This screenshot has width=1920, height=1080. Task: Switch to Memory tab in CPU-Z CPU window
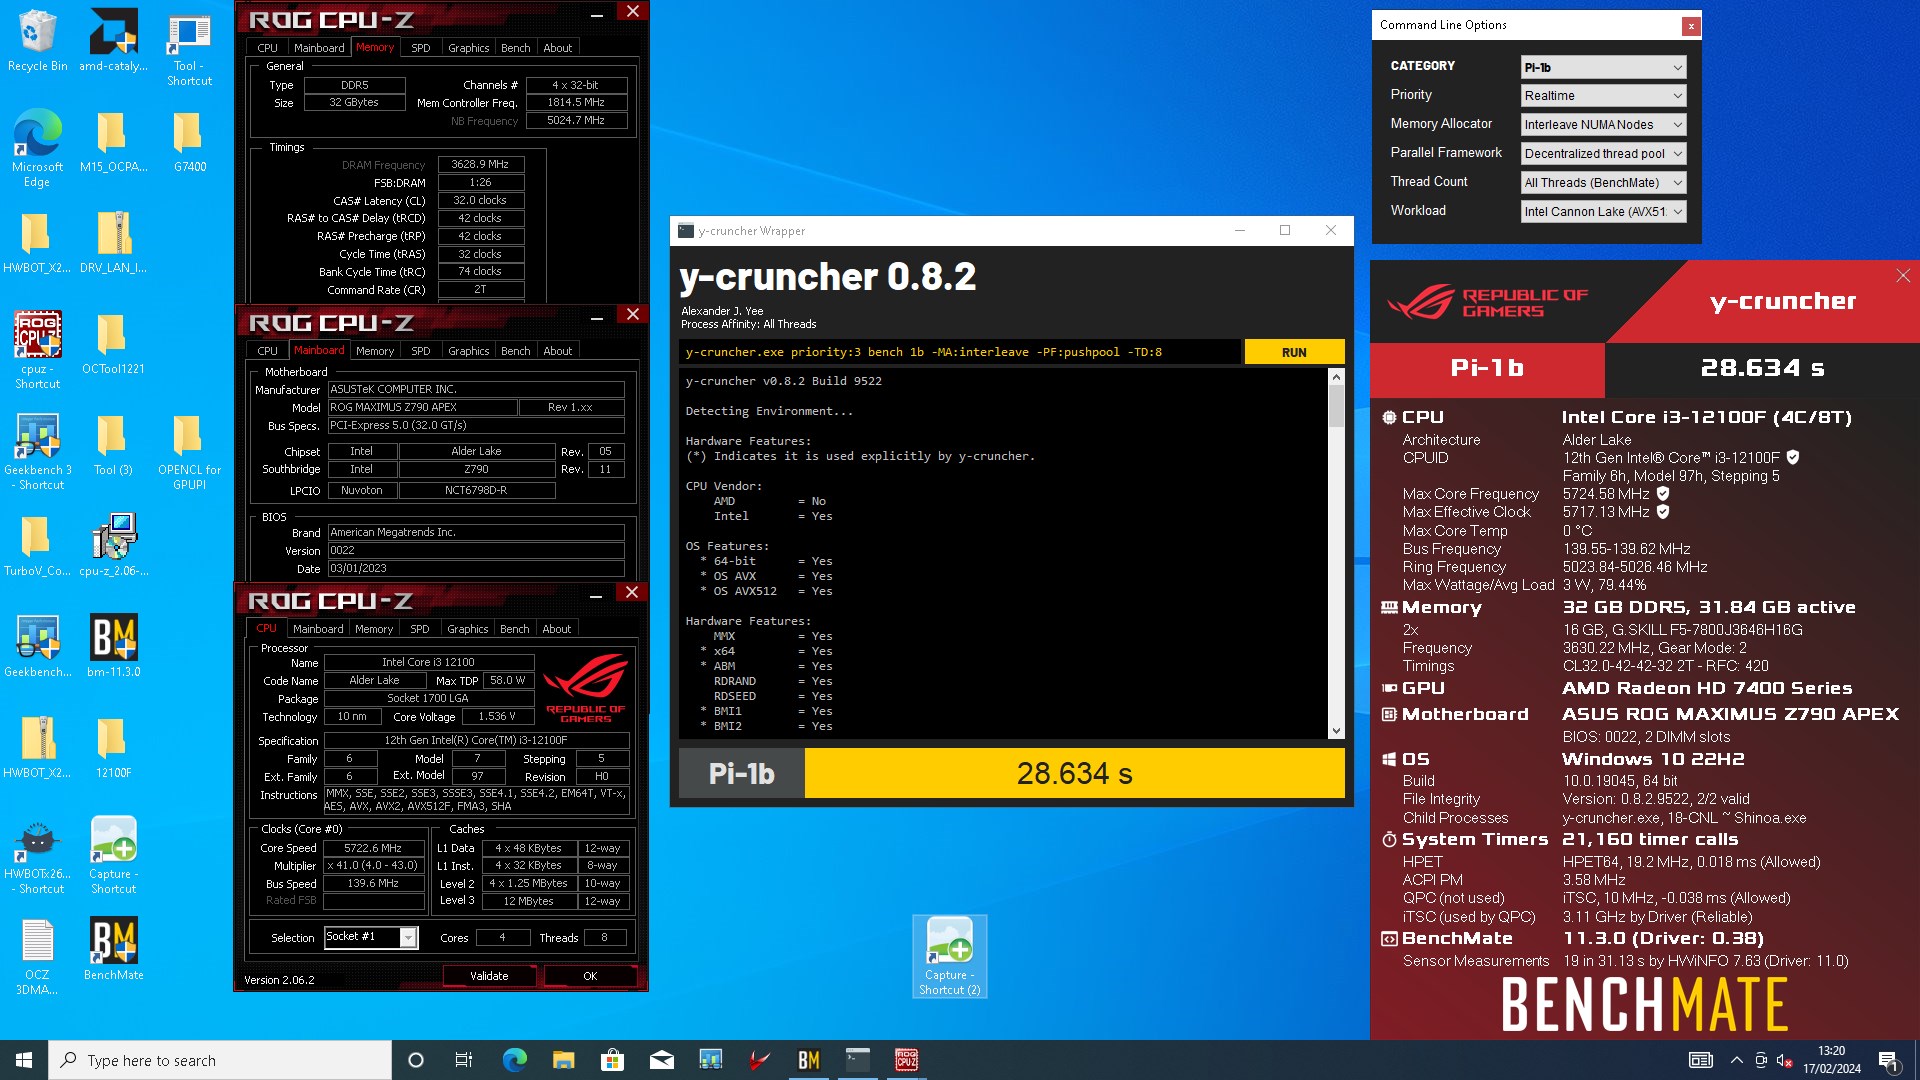[374, 629]
